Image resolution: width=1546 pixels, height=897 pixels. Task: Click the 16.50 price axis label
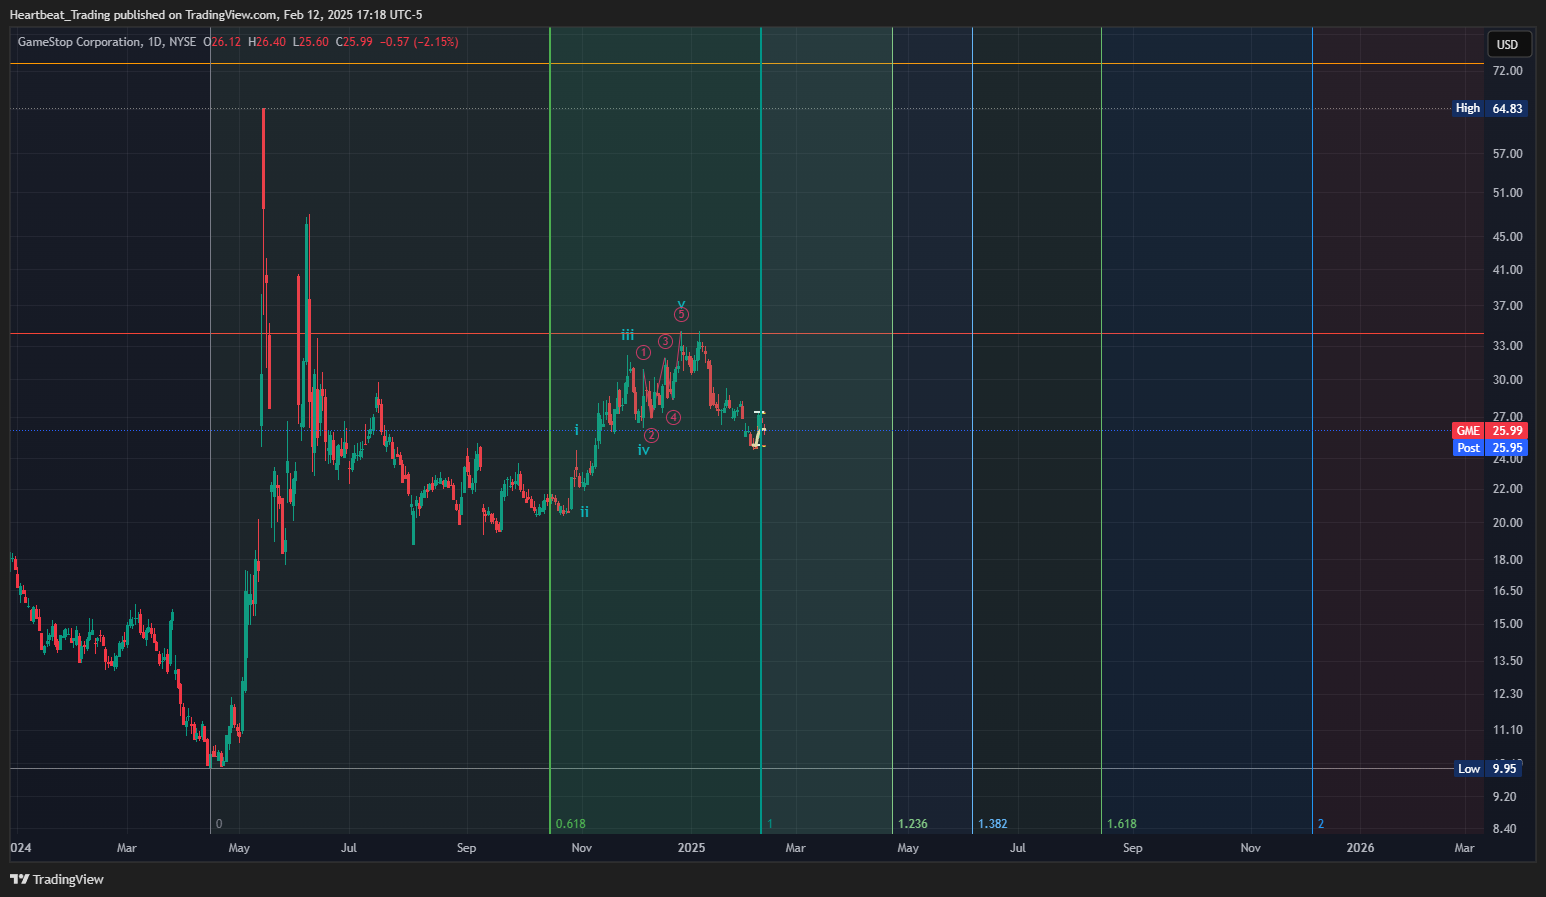(x=1507, y=591)
